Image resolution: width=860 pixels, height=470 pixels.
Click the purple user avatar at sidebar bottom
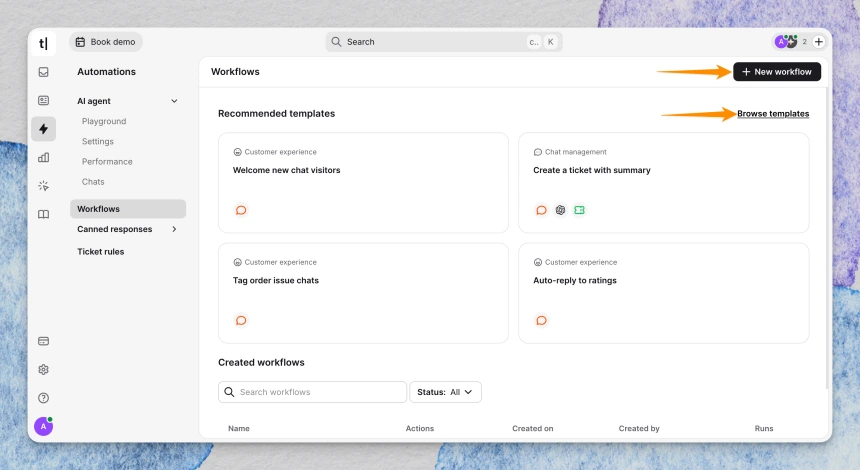click(x=43, y=426)
